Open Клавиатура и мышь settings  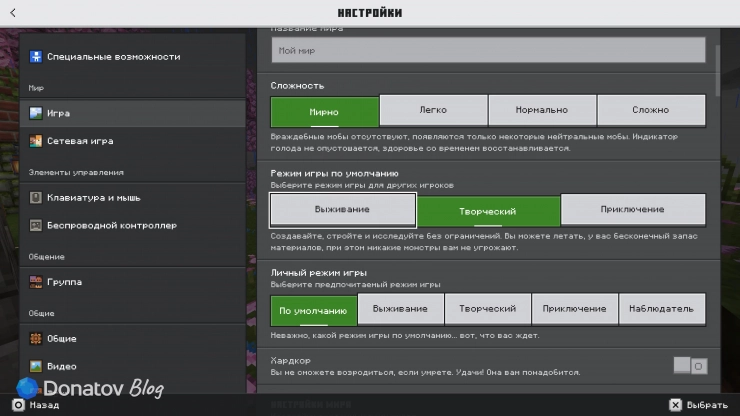click(133, 197)
